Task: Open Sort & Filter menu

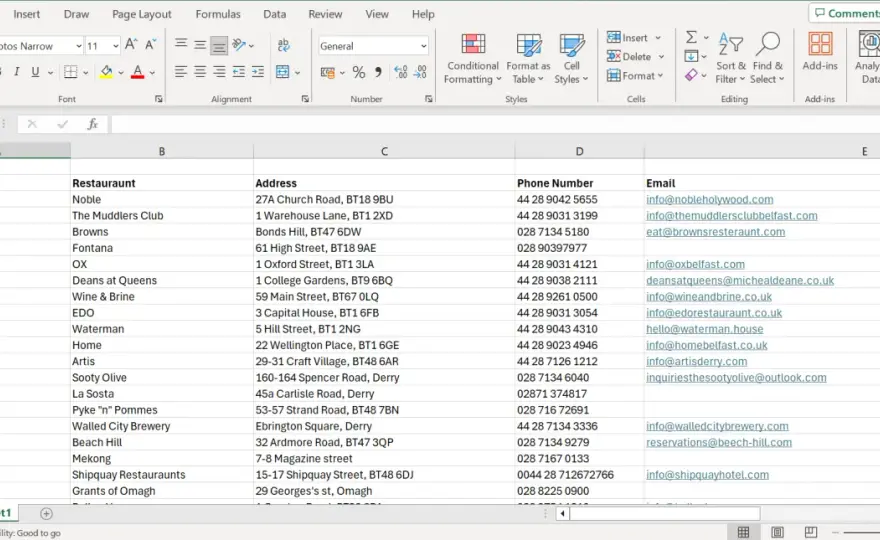Action: pos(731,58)
